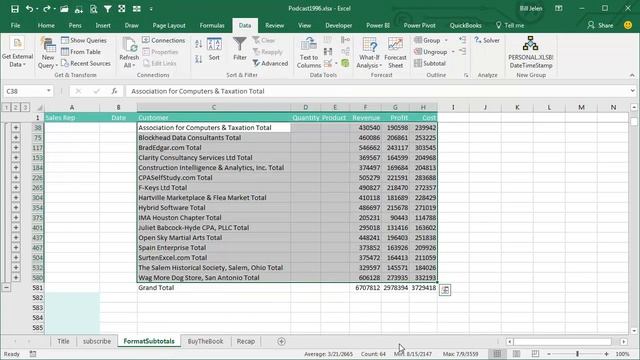Open the Subtotal dialog
This screenshot has height=360, width=640.
pos(430,63)
